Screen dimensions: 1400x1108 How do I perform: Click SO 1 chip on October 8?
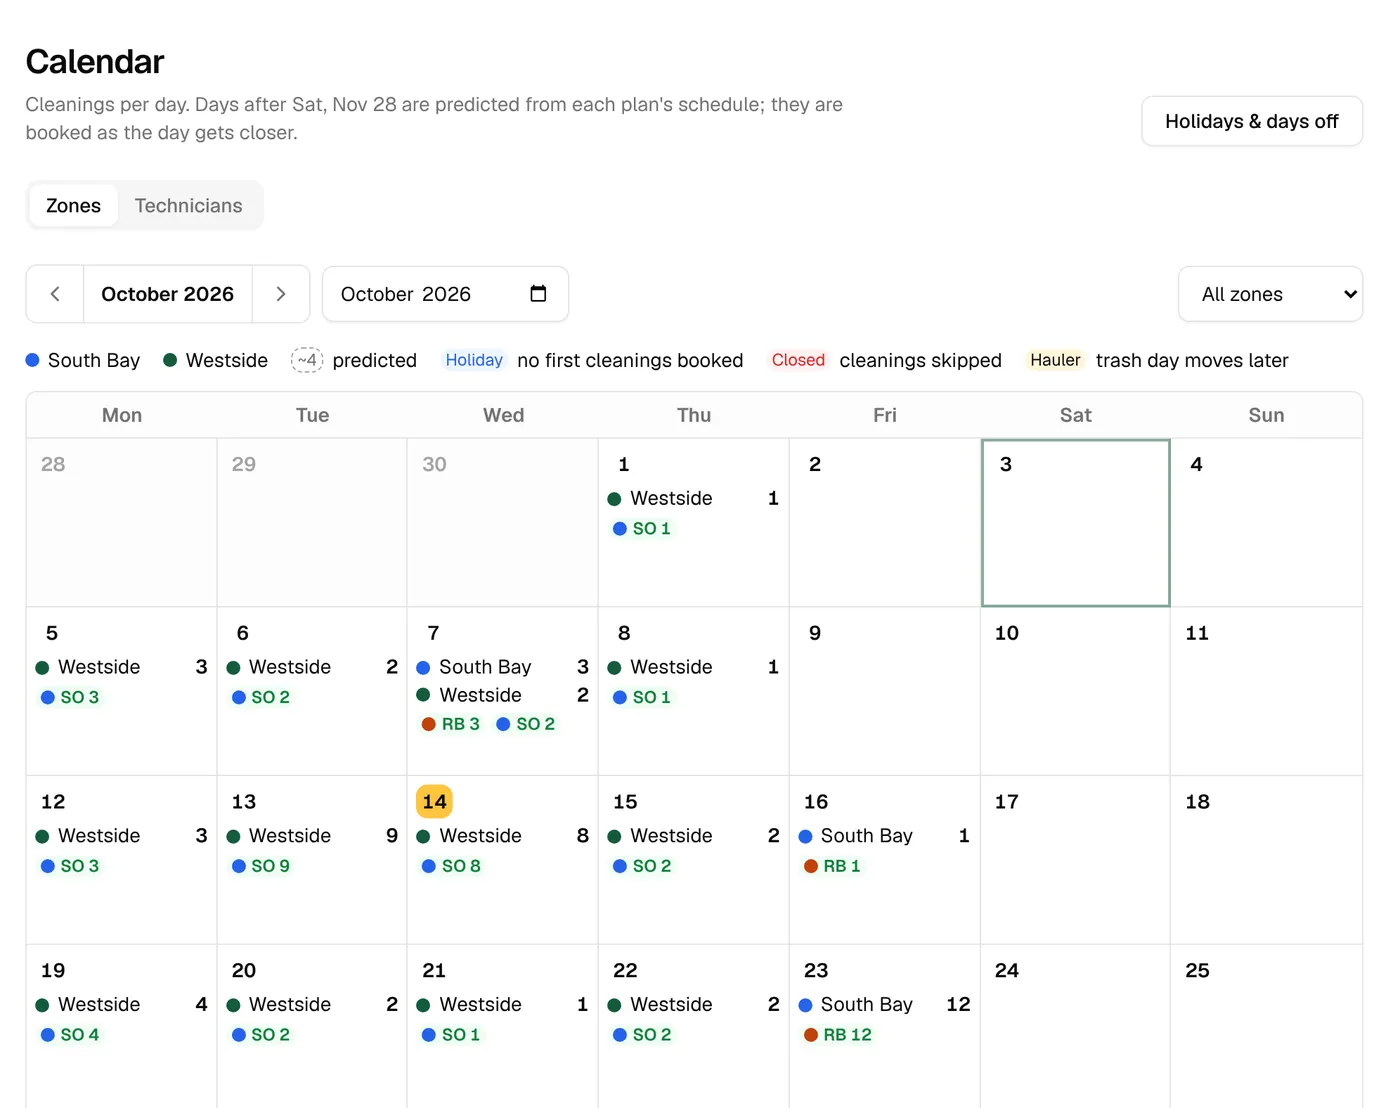click(642, 697)
